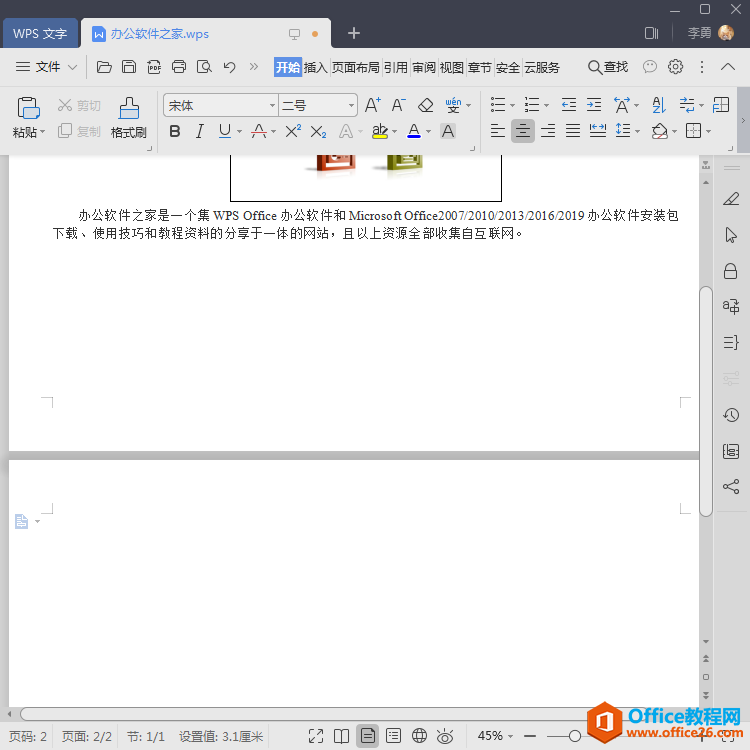Open the font name dropdown
The image size is (750, 750).
coord(272,105)
